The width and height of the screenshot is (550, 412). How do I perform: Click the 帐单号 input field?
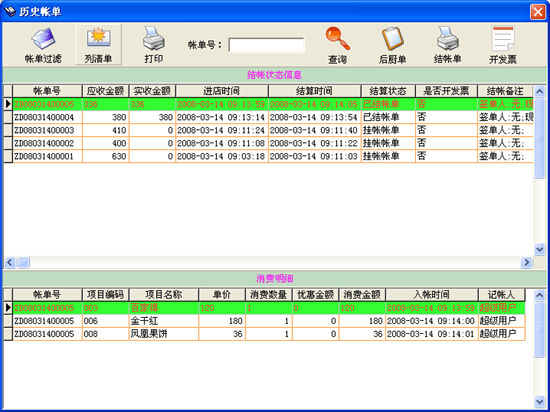coord(266,45)
